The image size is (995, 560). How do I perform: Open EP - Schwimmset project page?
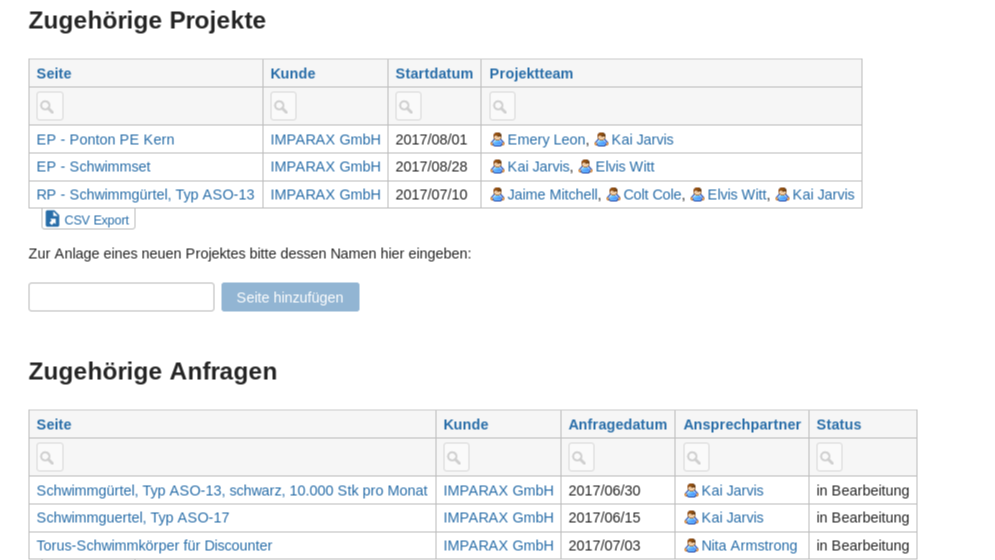coord(93,167)
